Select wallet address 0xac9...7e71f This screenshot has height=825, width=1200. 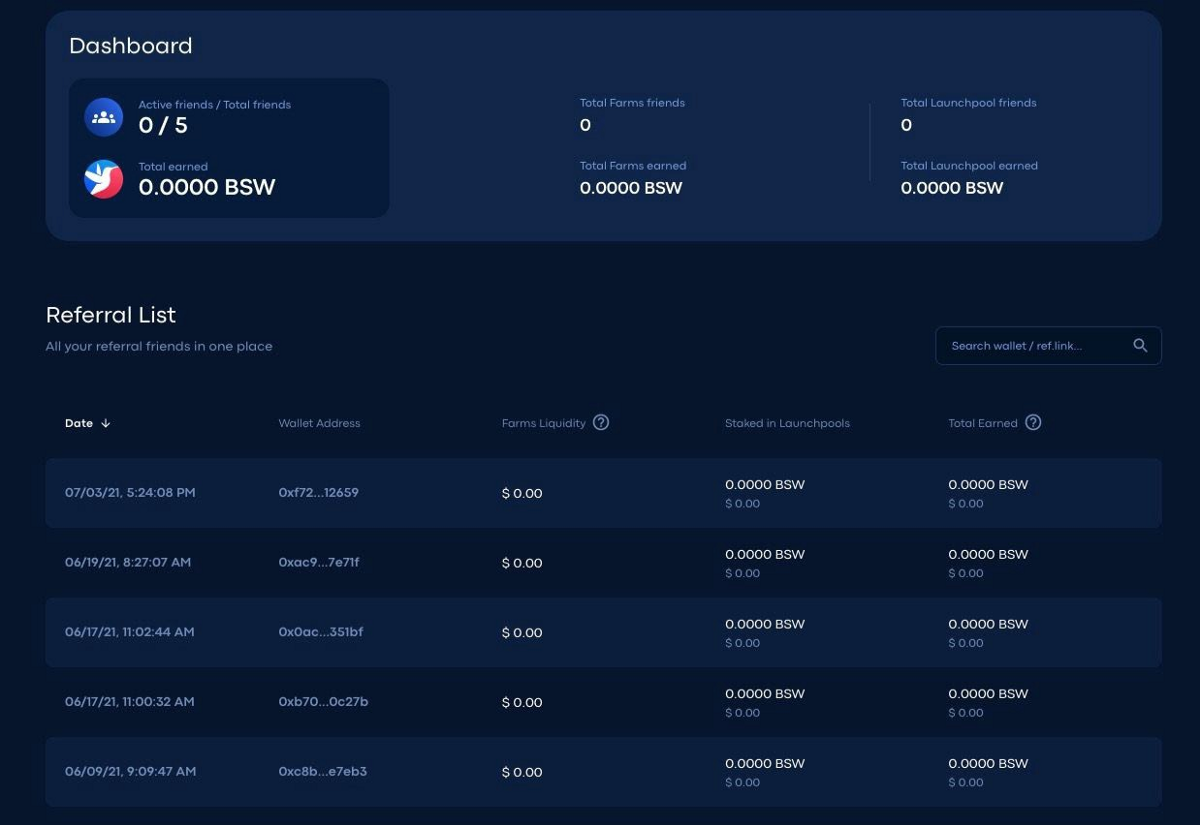pyautogui.click(x=318, y=563)
